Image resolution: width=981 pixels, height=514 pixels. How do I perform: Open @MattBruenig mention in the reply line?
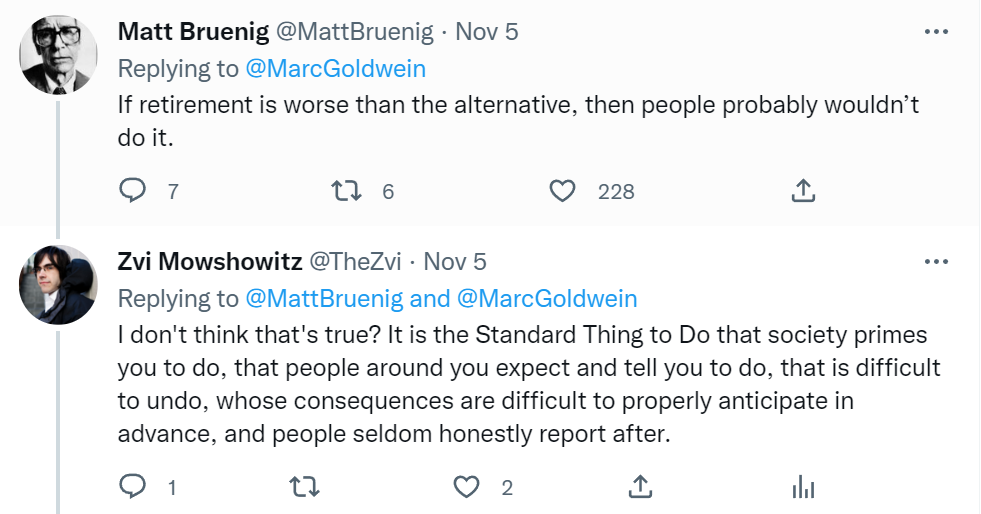(324, 298)
